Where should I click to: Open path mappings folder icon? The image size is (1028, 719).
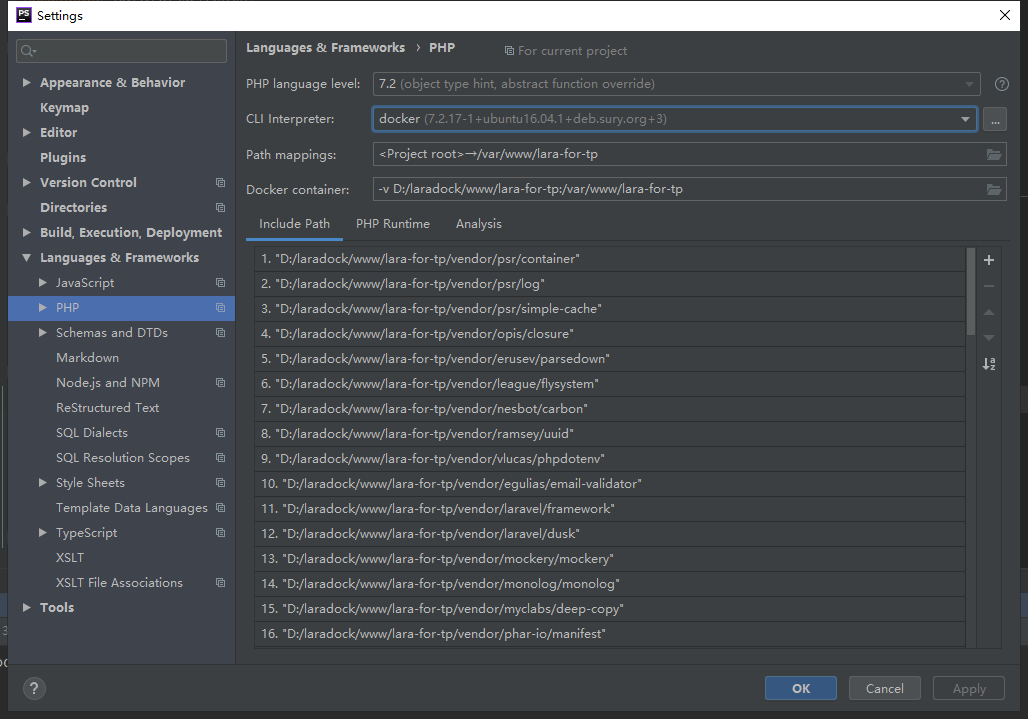994,155
